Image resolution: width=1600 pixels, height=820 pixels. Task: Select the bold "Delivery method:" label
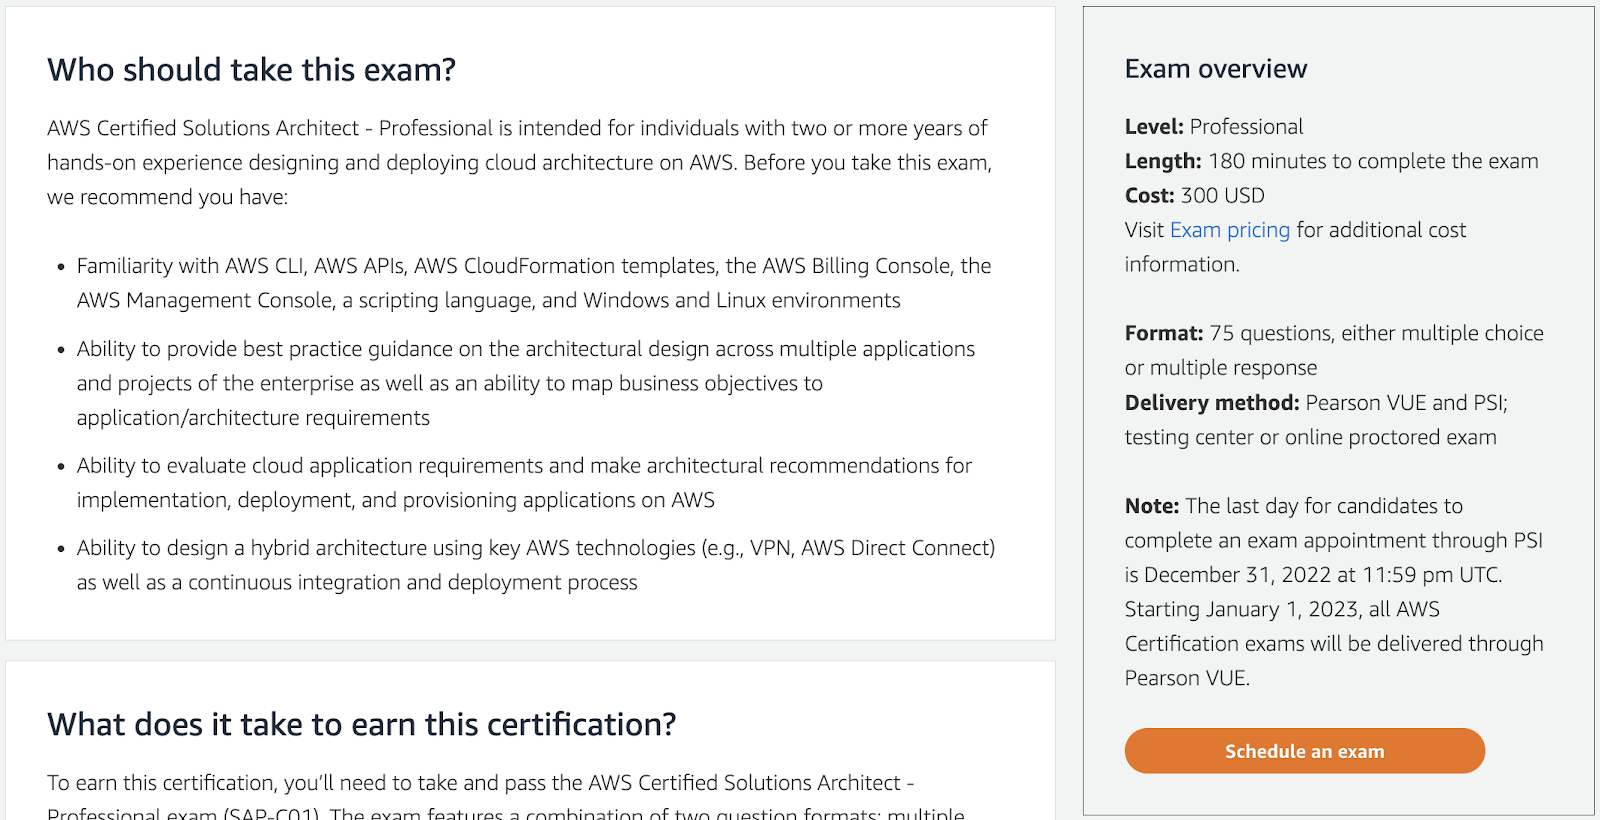[1211, 403]
